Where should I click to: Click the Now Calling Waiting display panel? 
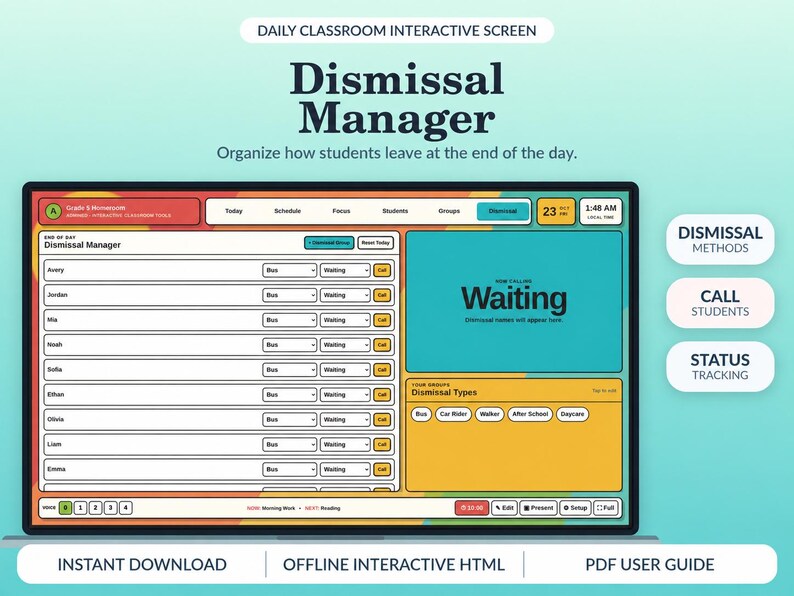(514, 302)
